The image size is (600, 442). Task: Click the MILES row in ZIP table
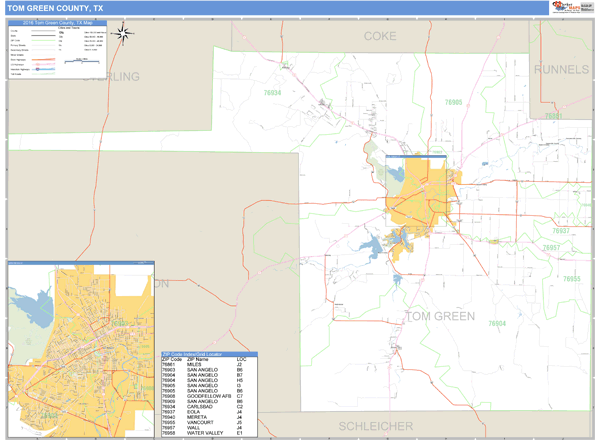(209, 365)
